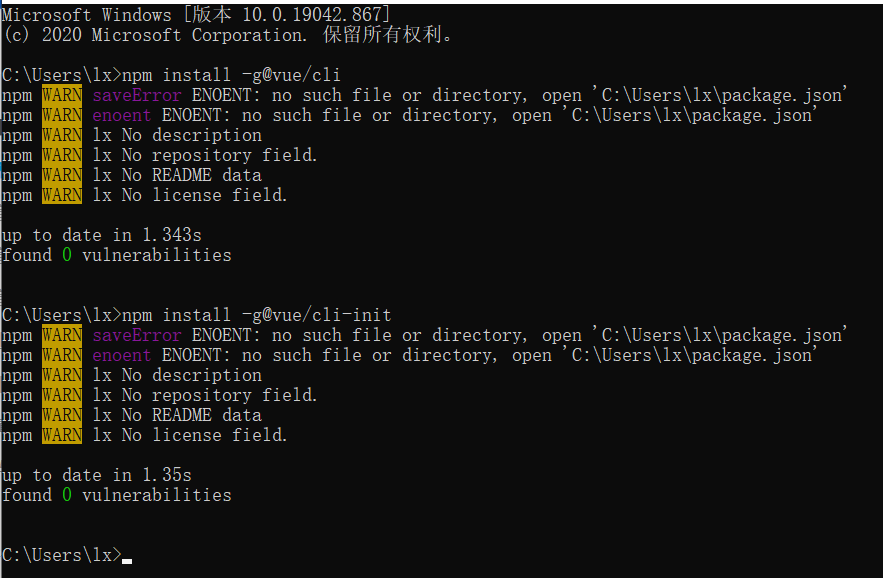Click the 'up to date in 1.35s' line
Viewport: 883px width, 578px height.
(x=96, y=475)
